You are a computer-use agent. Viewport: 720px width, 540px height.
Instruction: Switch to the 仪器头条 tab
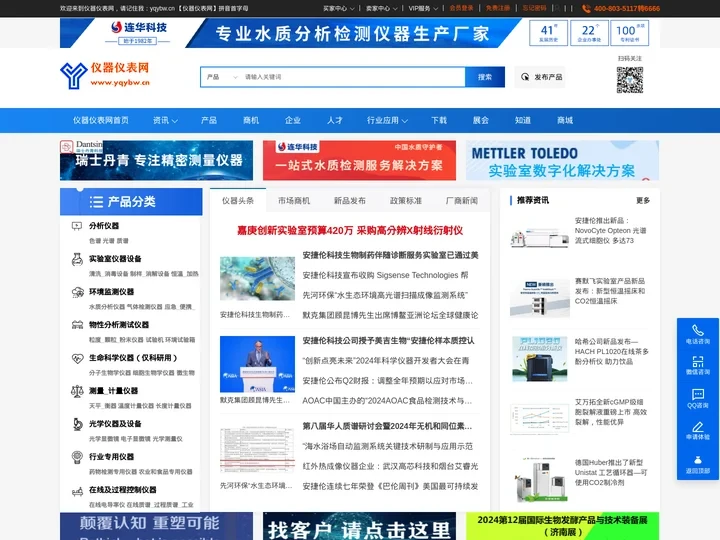tap(238, 201)
